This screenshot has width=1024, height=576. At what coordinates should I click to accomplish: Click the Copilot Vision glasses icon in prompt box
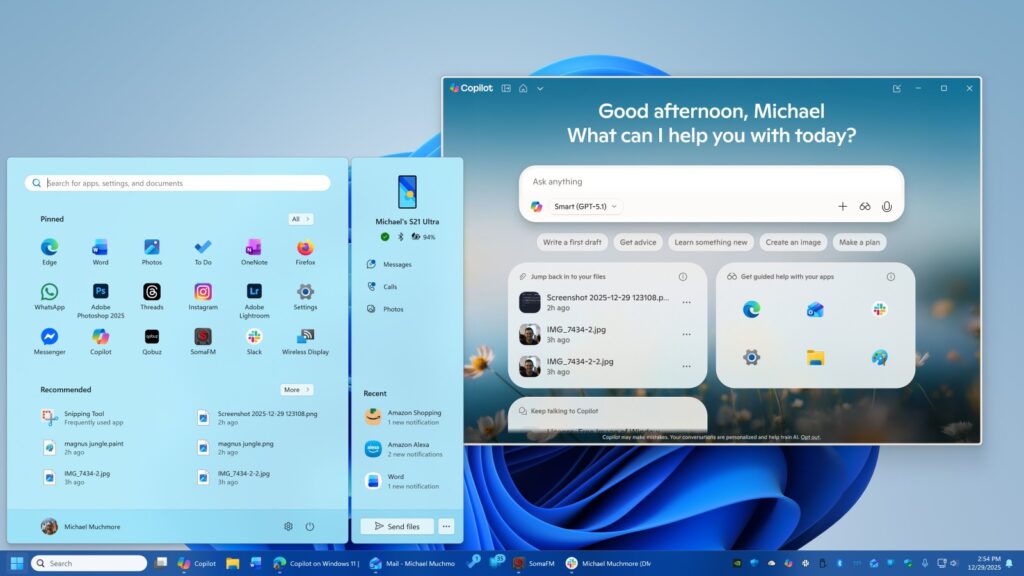click(865, 206)
